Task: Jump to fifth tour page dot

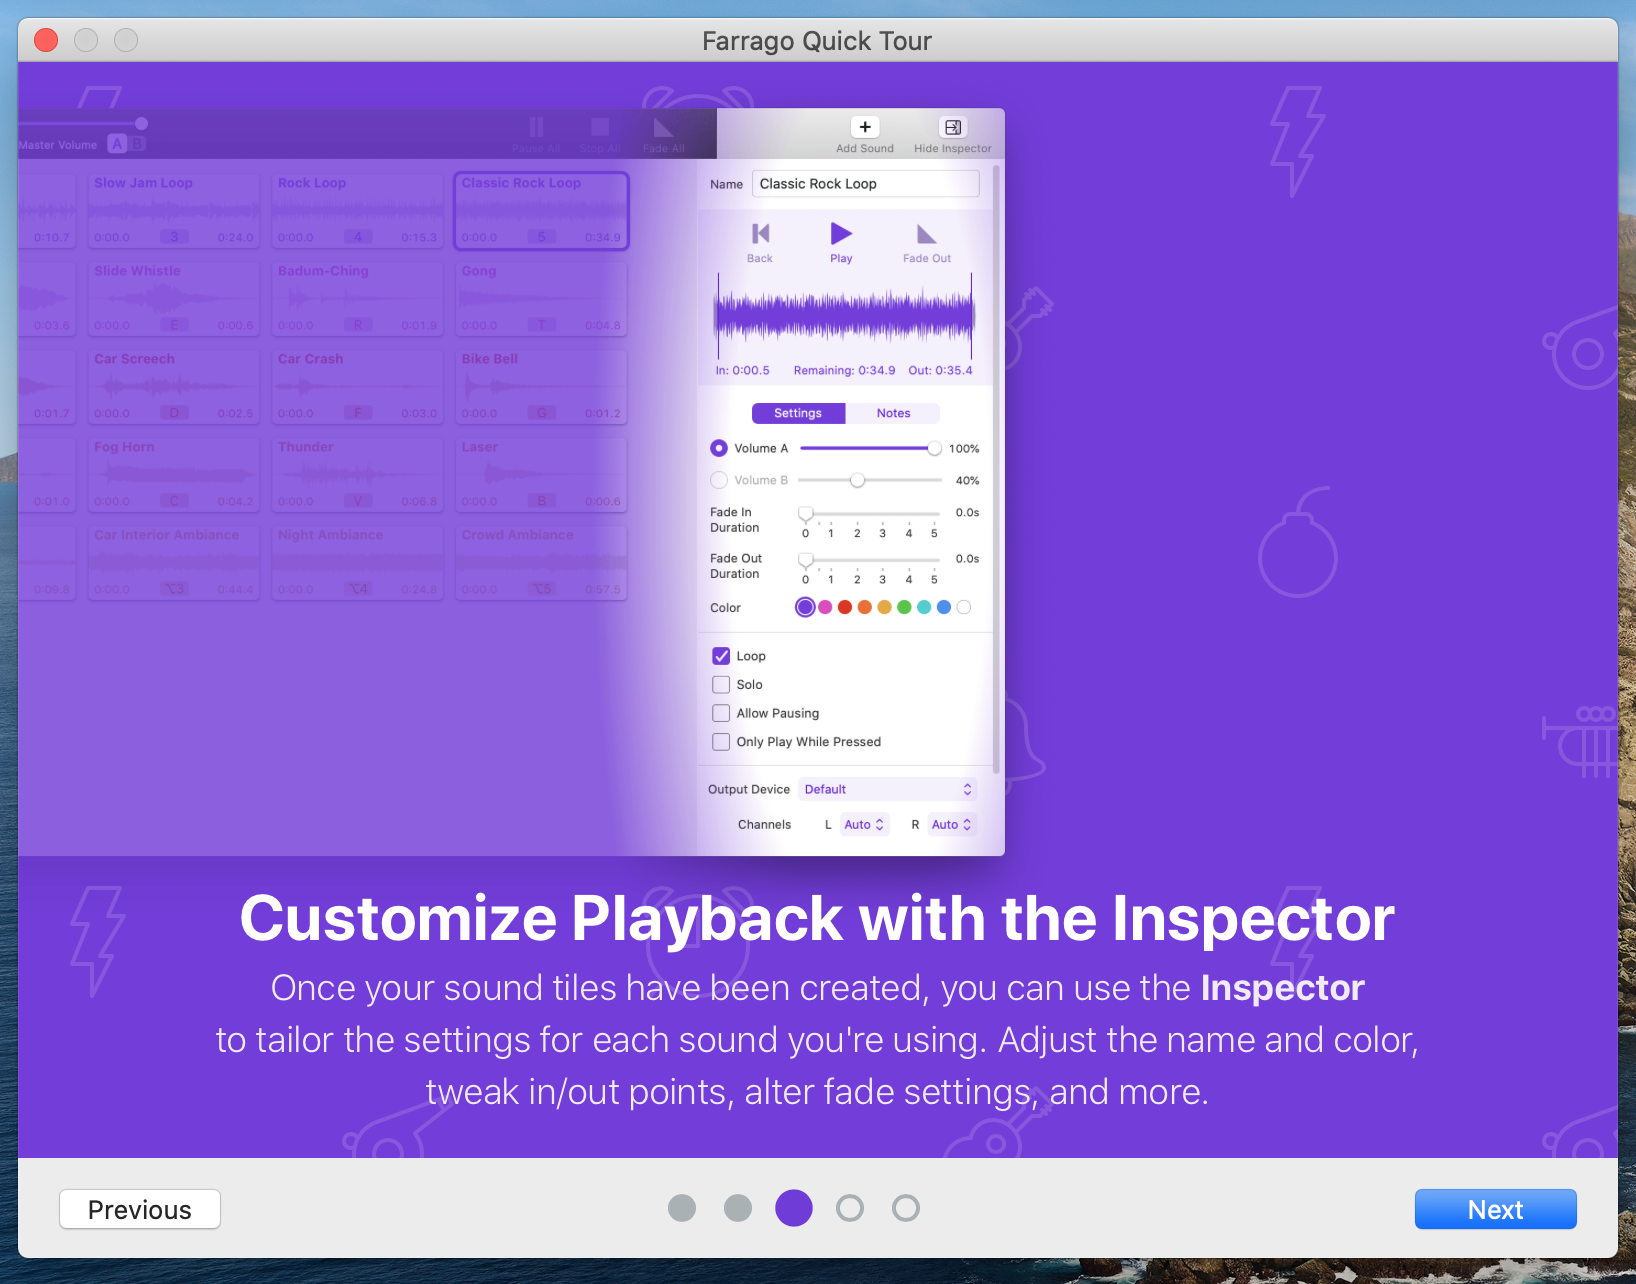Action: [x=906, y=1208]
